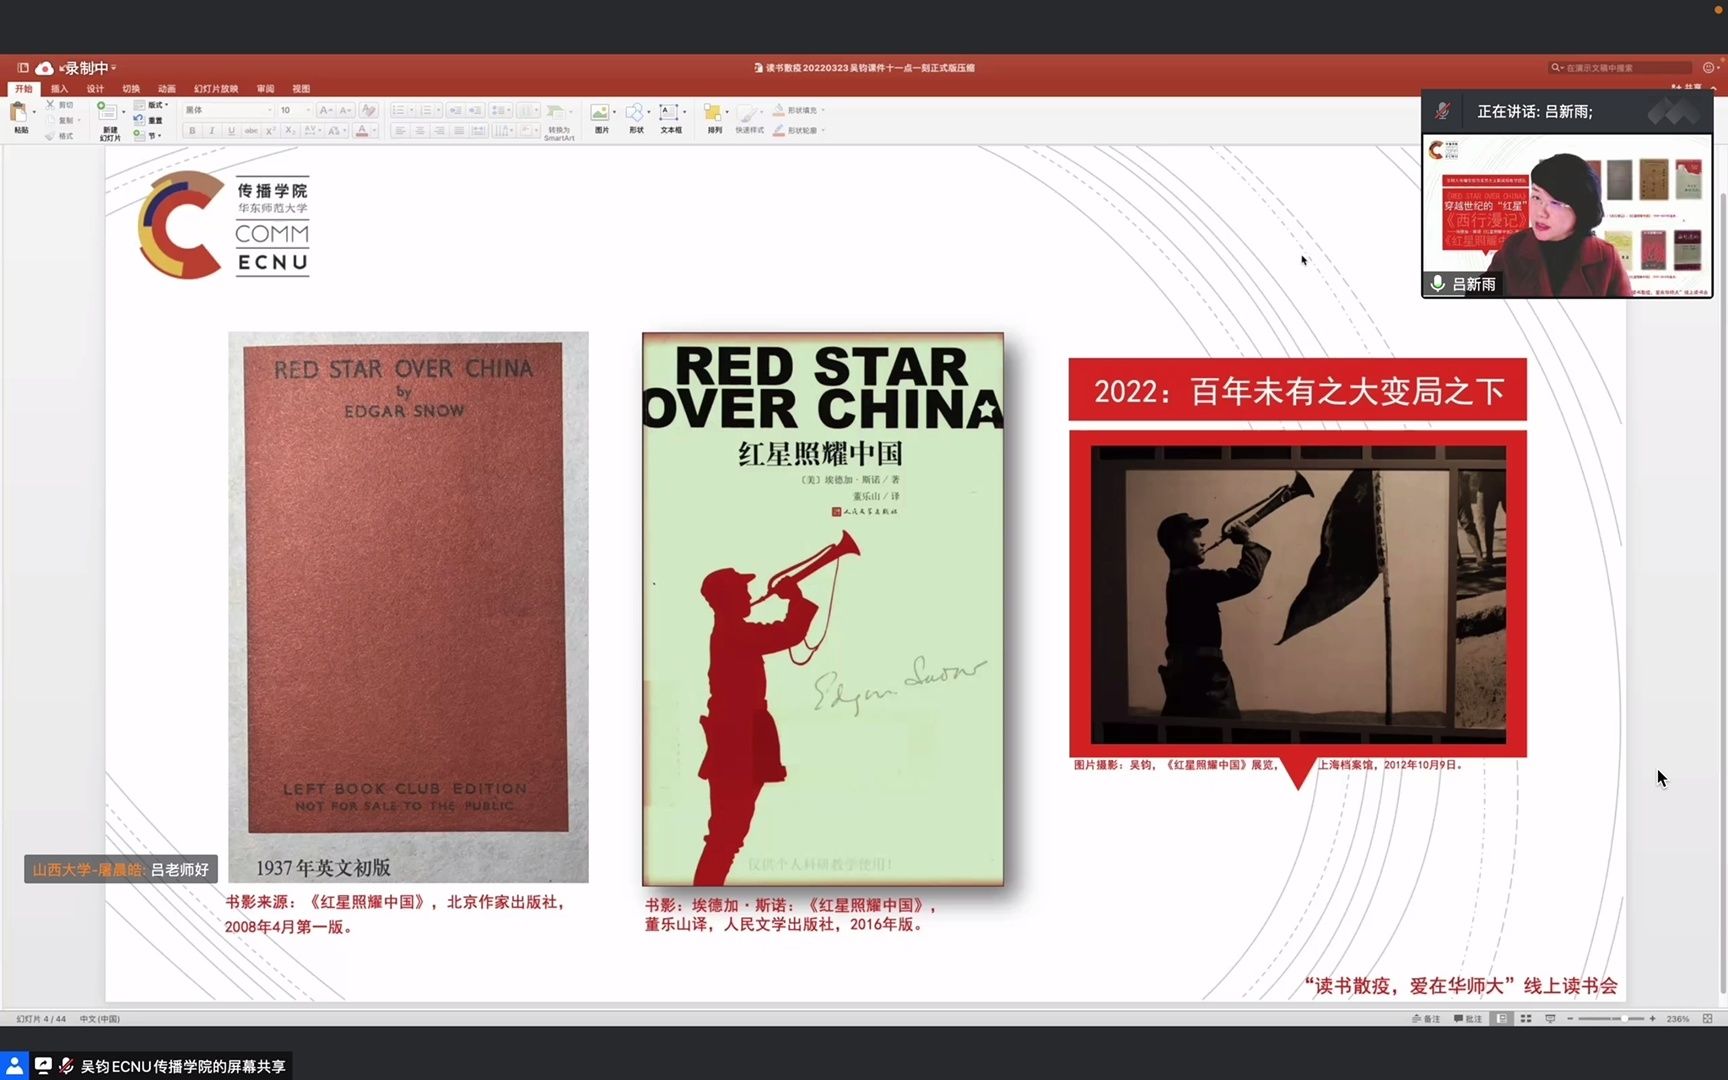
Task: Click the cloud save icon in title bar
Action: tap(44, 68)
